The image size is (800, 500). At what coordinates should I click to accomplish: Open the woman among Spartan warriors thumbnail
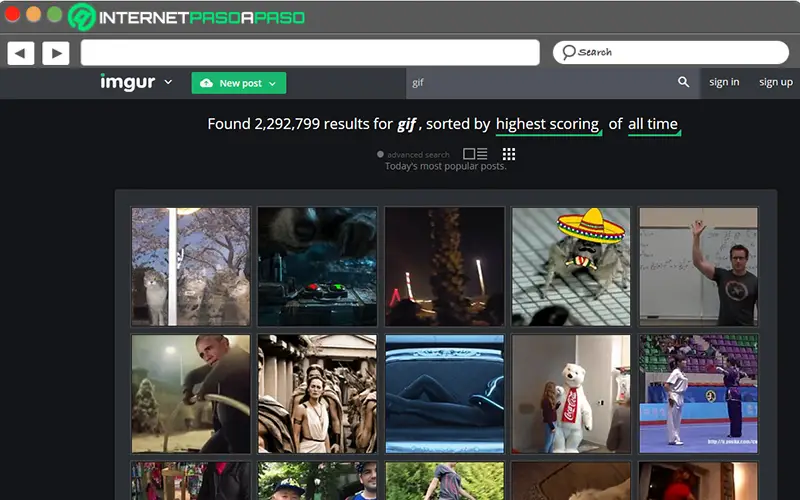[x=317, y=394]
